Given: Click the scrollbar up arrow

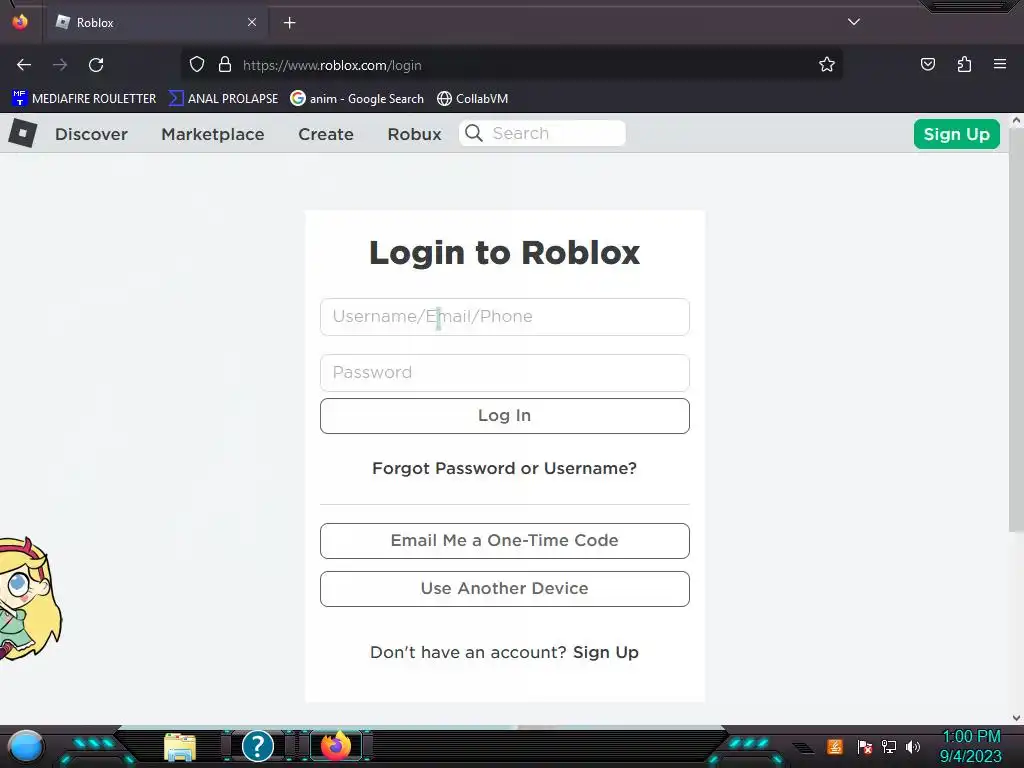Looking at the screenshot, I should (1016, 120).
